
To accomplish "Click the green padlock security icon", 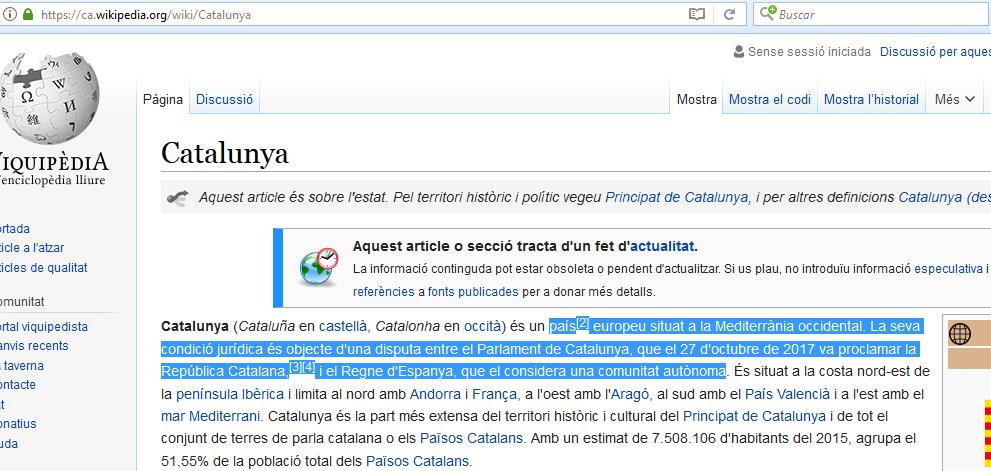I will (x=28, y=14).
